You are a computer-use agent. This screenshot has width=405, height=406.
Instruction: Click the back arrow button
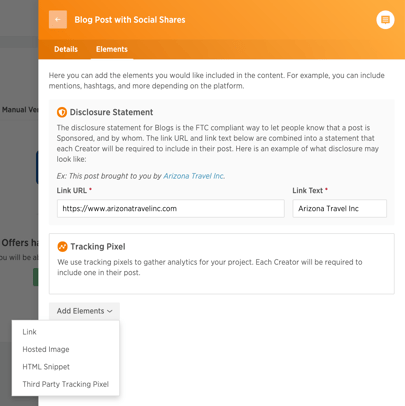(58, 19)
